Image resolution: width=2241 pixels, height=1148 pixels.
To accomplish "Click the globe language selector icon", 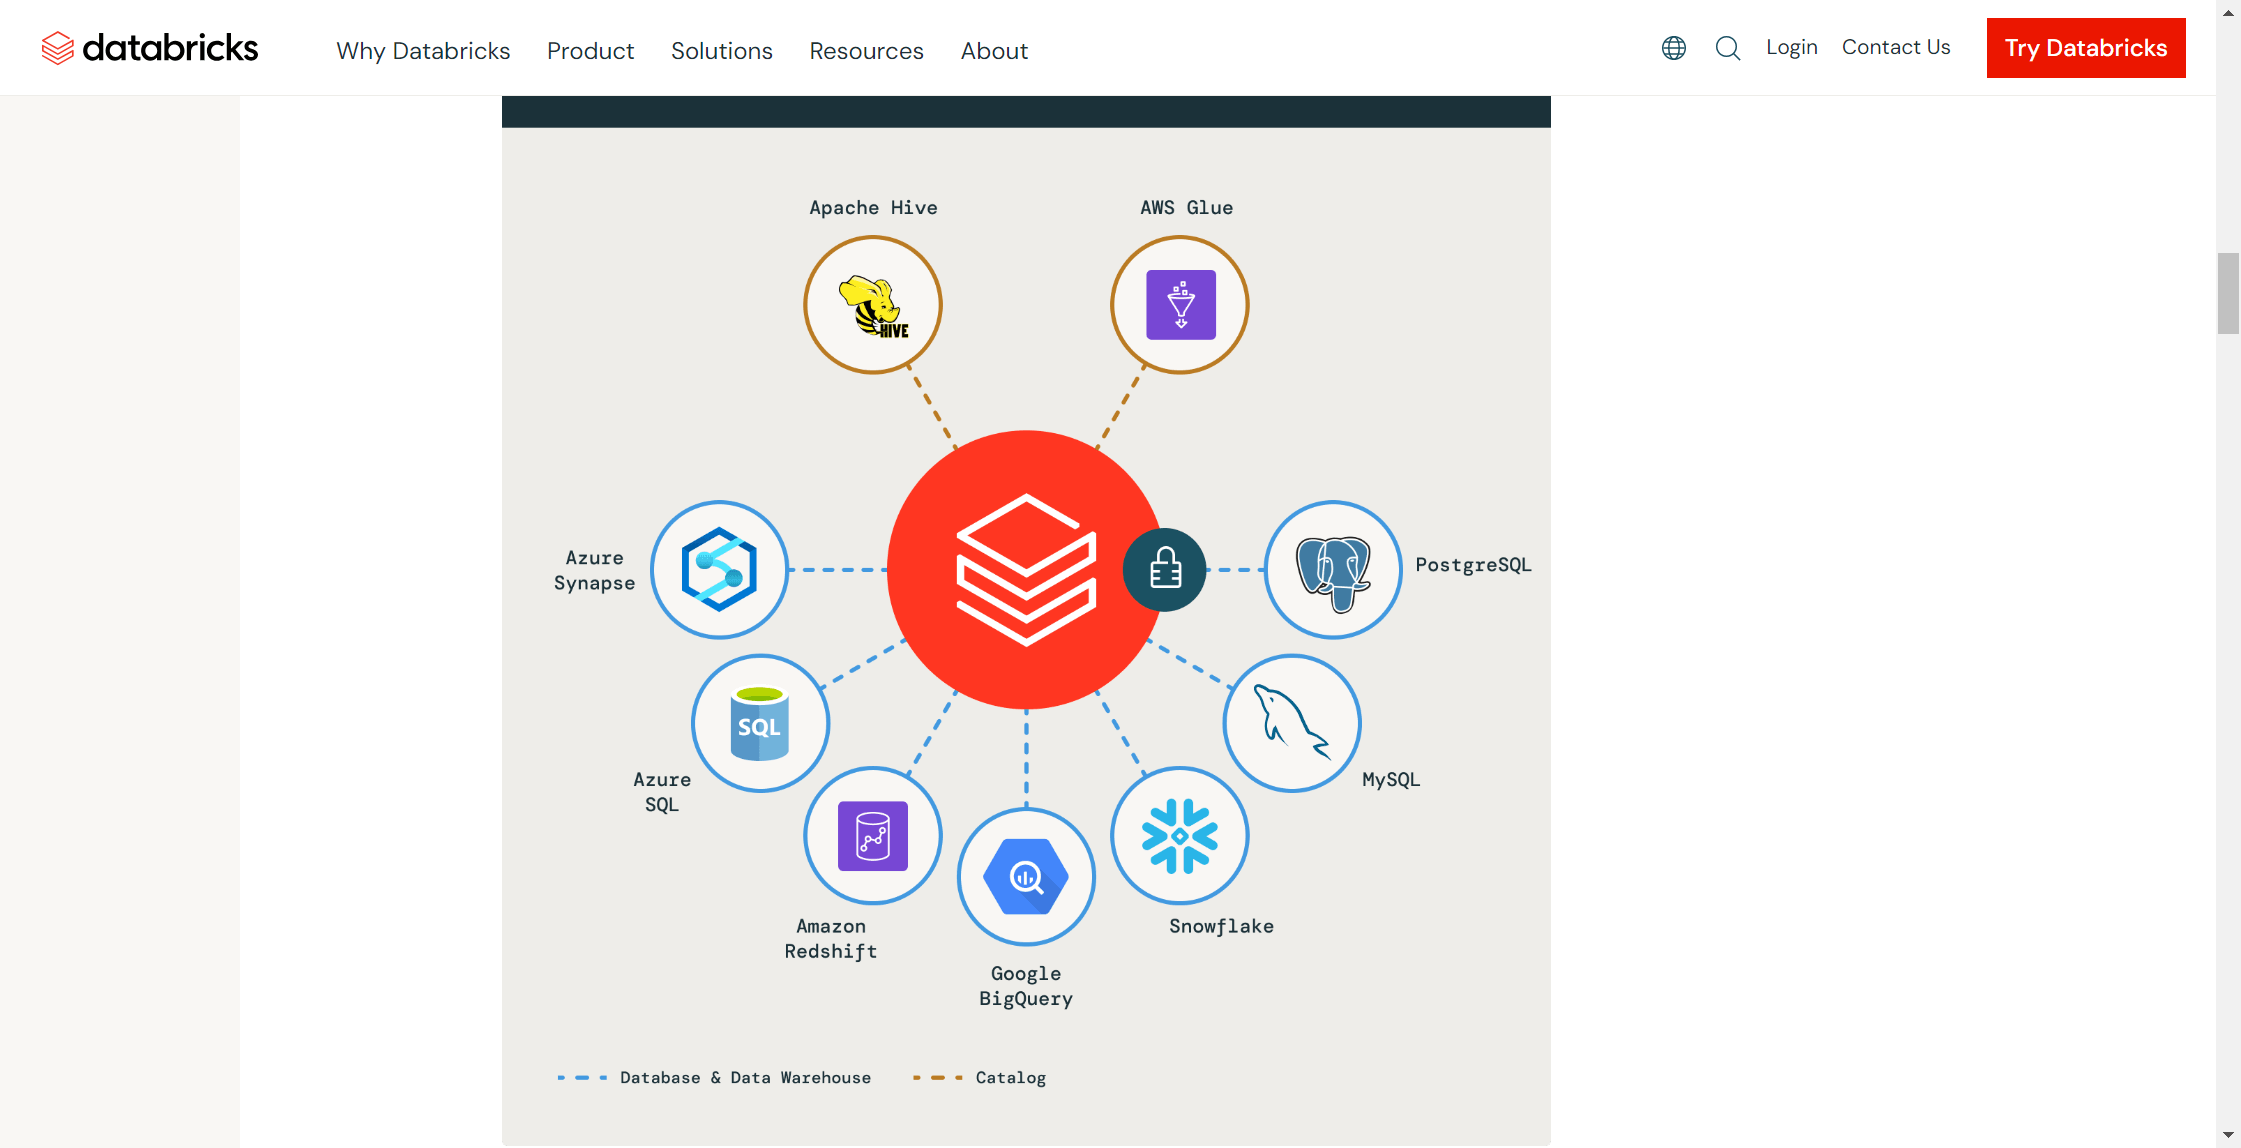I will pyautogui.click(x=1674, y=48).
